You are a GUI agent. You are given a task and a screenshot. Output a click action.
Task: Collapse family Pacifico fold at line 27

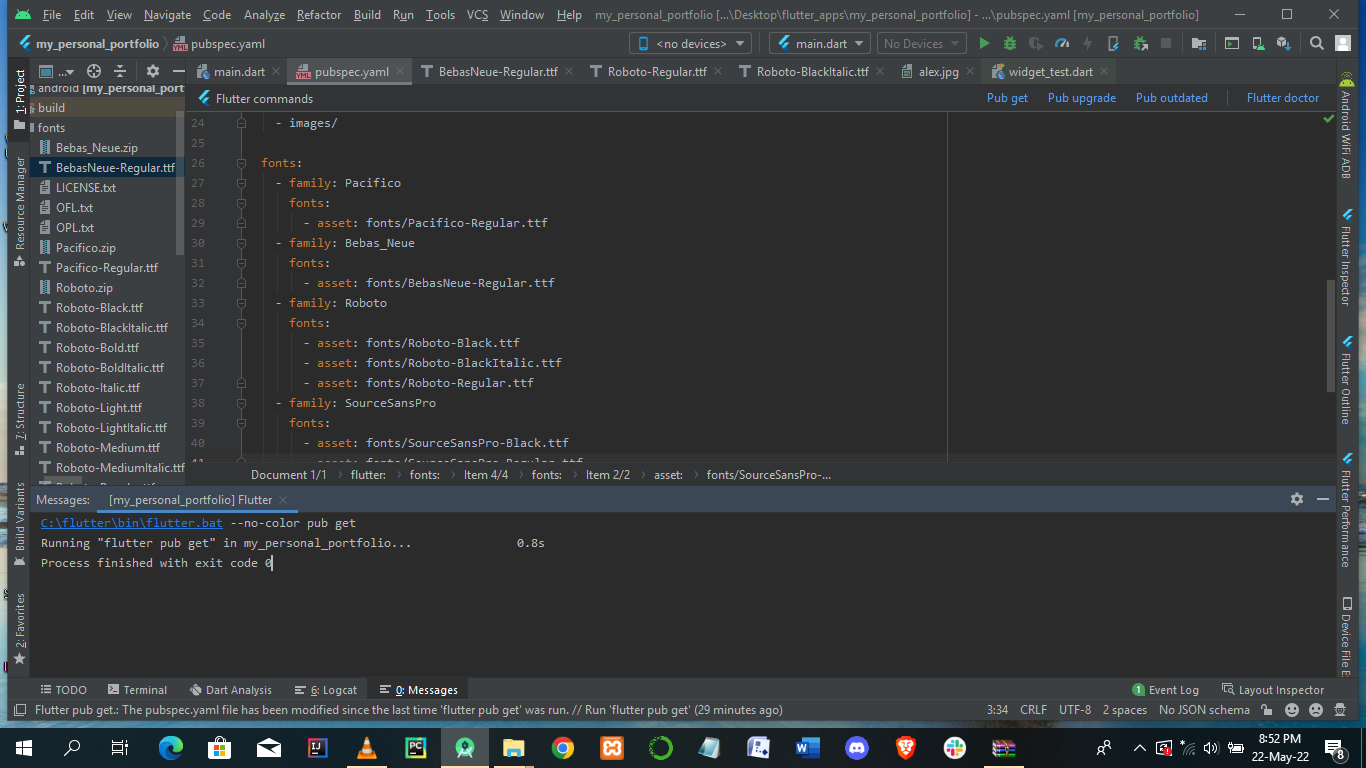(241, 183)
